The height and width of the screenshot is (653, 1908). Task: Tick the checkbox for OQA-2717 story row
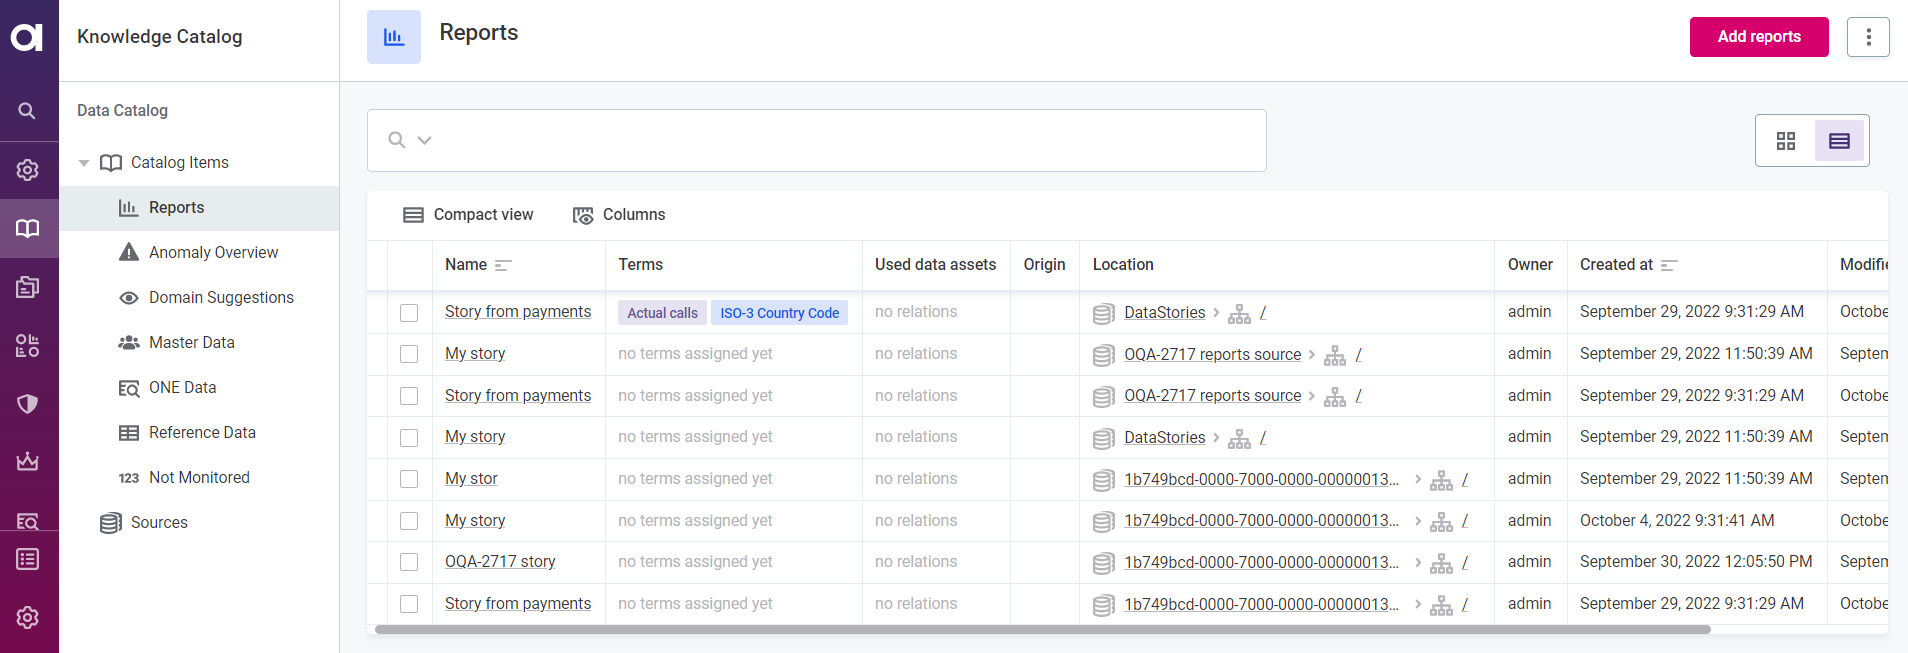[x=409, y=562]
